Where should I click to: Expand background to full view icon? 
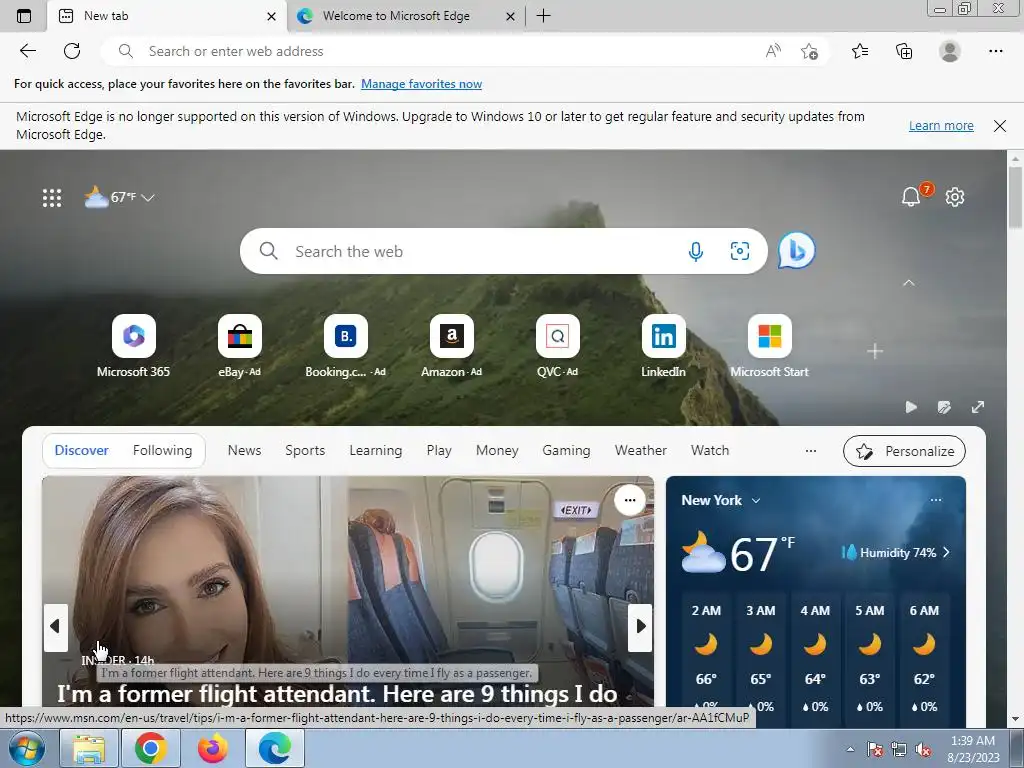[978, 408]
